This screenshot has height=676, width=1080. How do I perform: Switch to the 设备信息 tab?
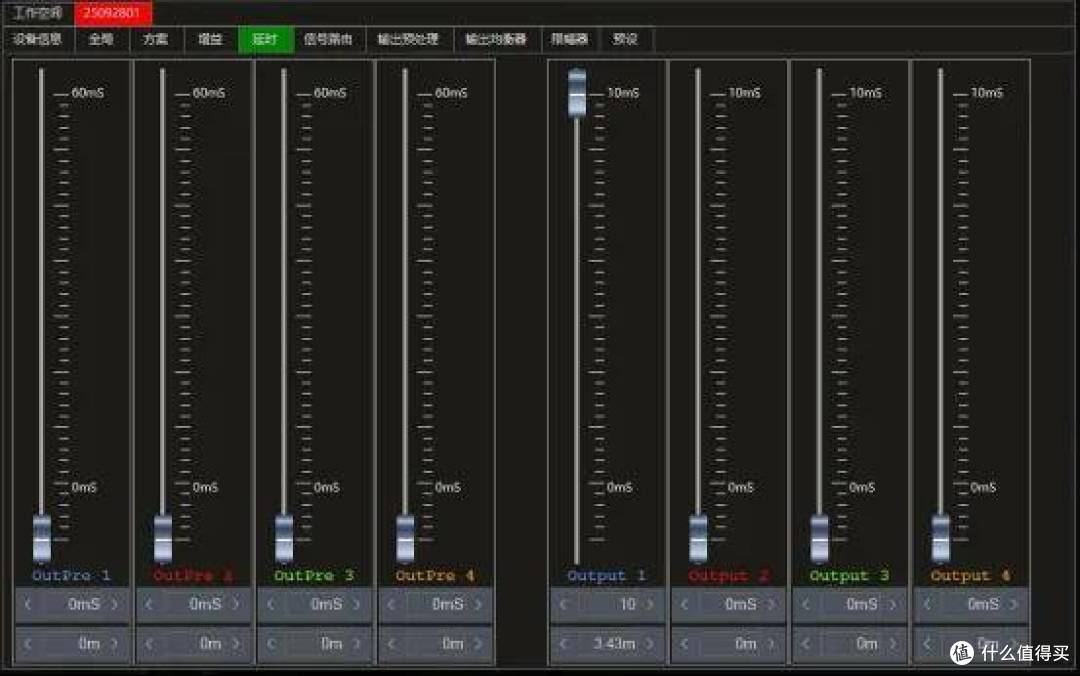pos(37,39)
